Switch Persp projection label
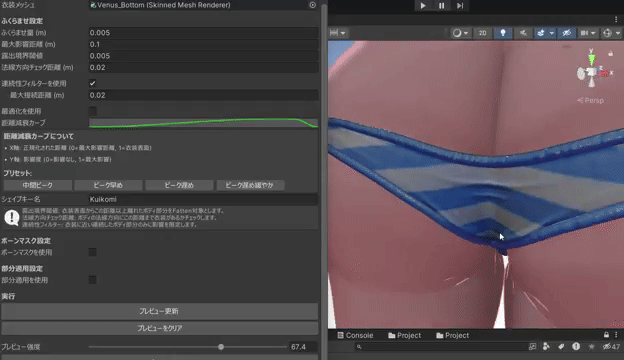624x360 pixels. pyautogui.click(x=591, y=100)
